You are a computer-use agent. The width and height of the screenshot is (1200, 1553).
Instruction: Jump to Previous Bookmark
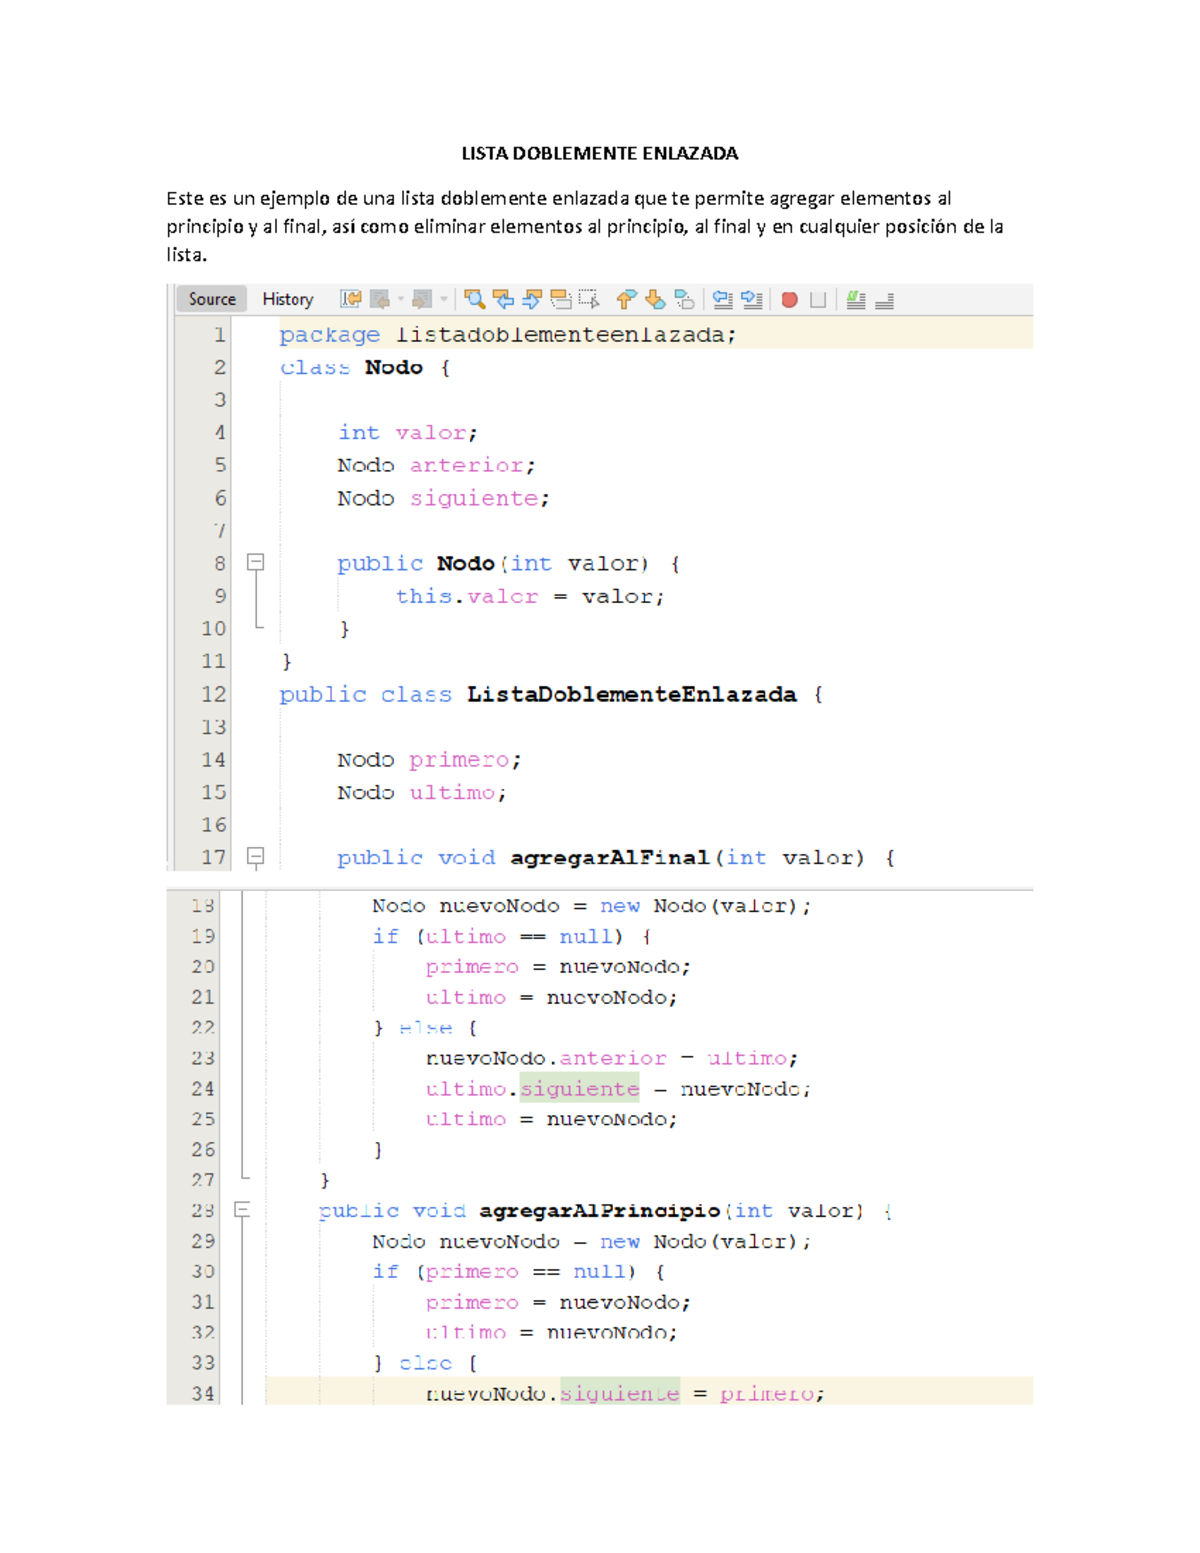pos(626,299)
